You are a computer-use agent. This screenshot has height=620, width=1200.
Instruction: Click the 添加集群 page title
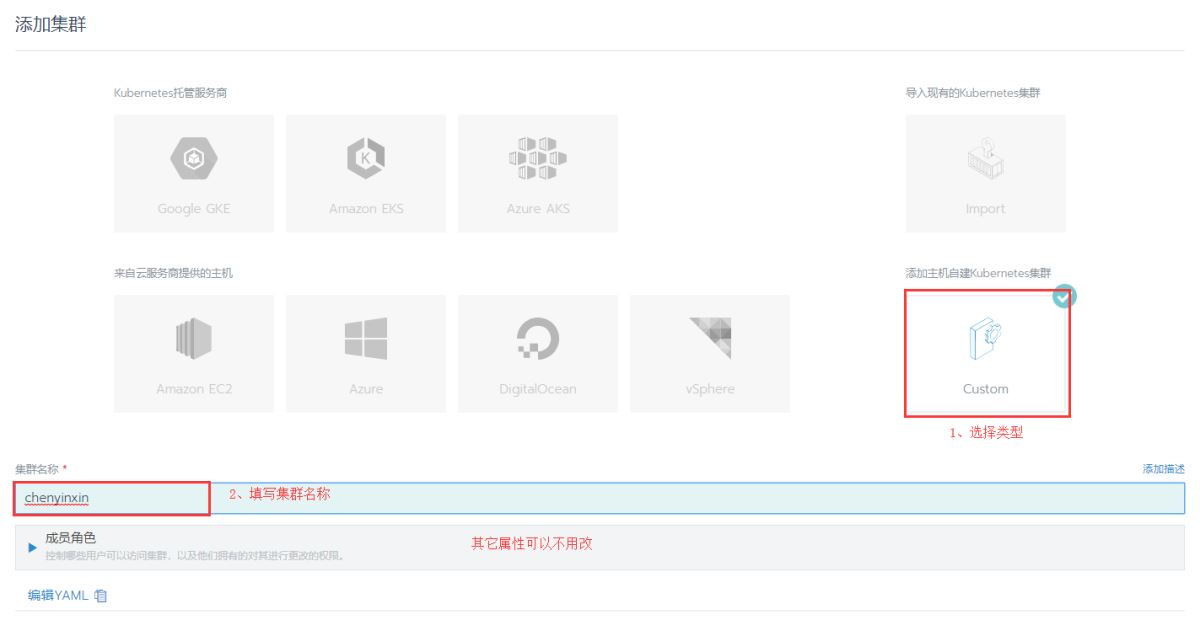point(50,24)
